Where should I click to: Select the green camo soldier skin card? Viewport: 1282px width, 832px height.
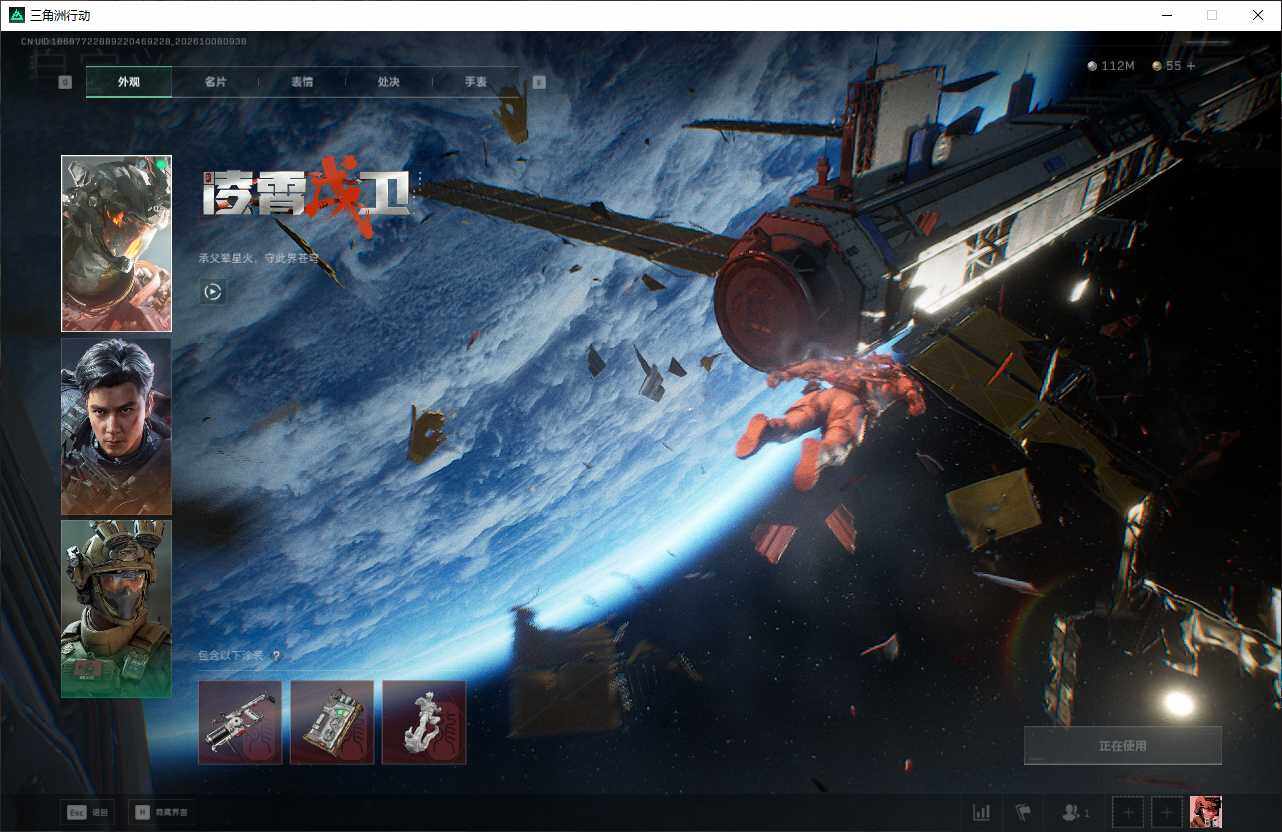pos(116,609)
